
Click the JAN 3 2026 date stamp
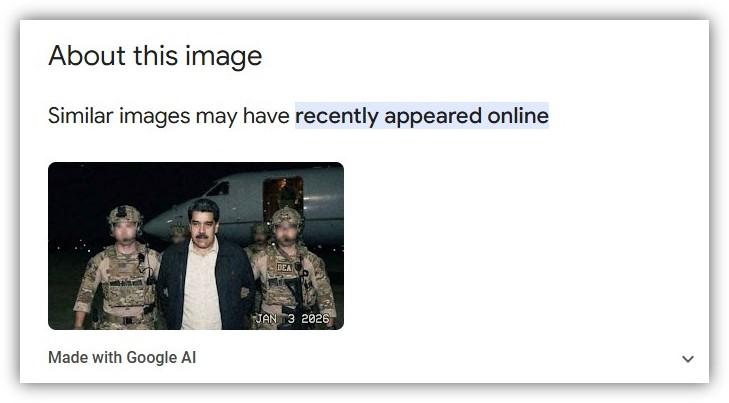pos(292,319)
